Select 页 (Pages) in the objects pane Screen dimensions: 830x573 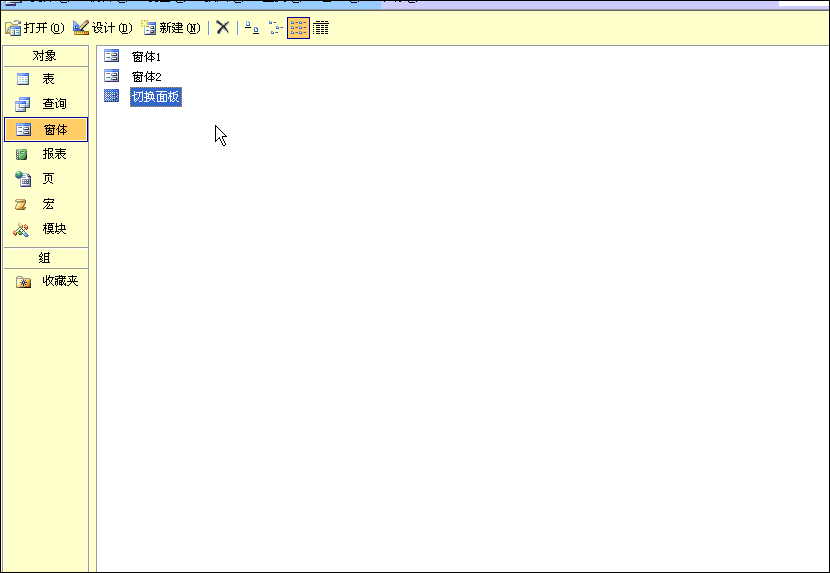[x=46, y=179]
